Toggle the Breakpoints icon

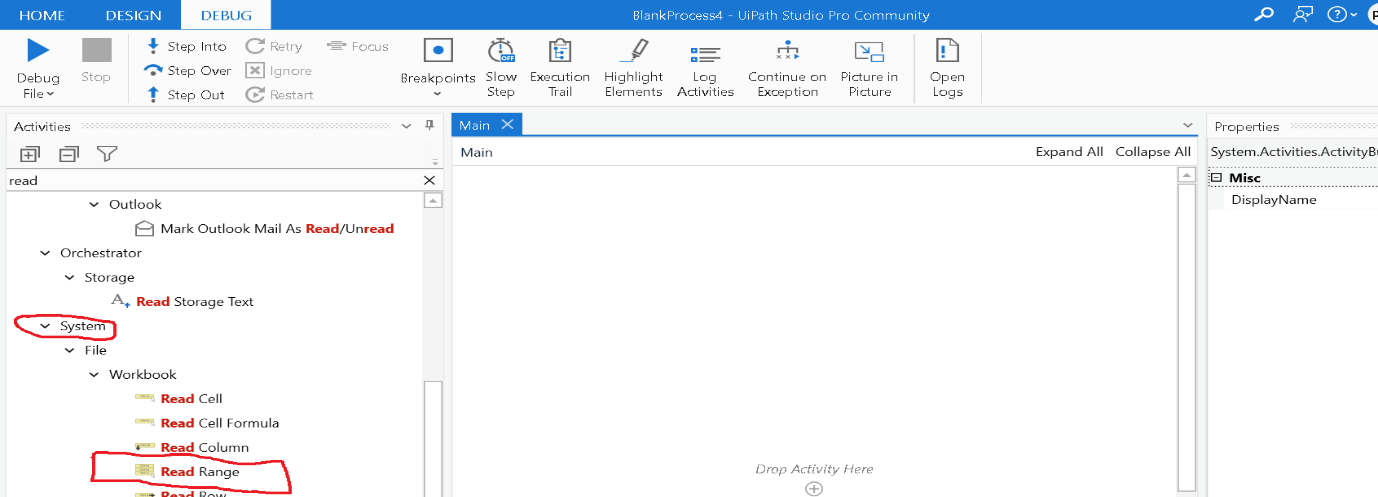point(438,50)
